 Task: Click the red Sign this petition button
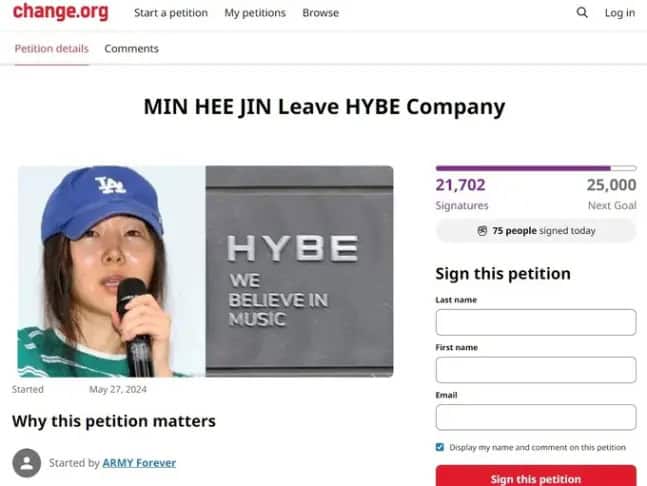tap(536, 476)
